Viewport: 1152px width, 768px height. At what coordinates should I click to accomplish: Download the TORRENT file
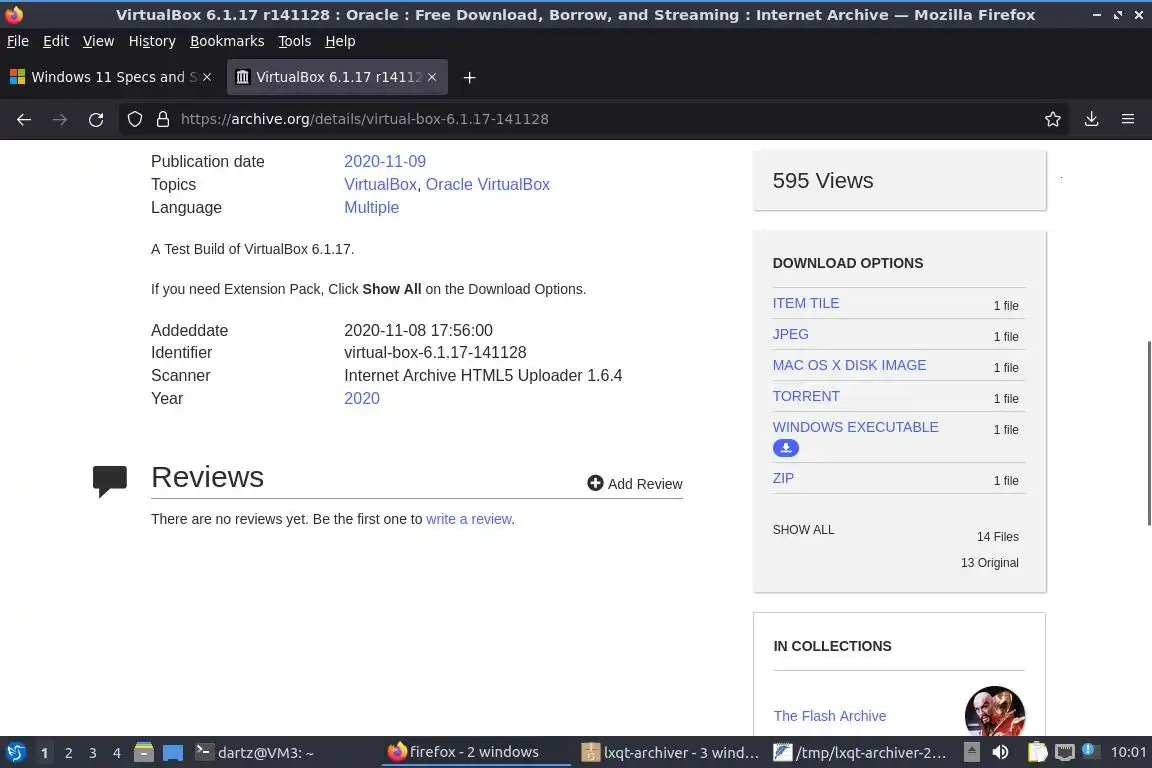[x=806, y=395]
